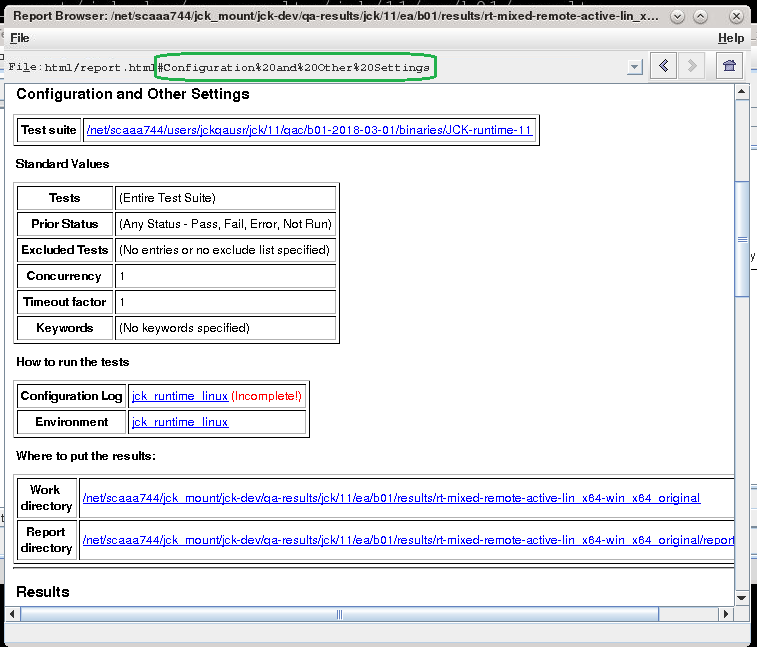This screenshot has height=647, width=757.
Task: Click the Forward navigation arrow button
Action: [x=691, y=66]
